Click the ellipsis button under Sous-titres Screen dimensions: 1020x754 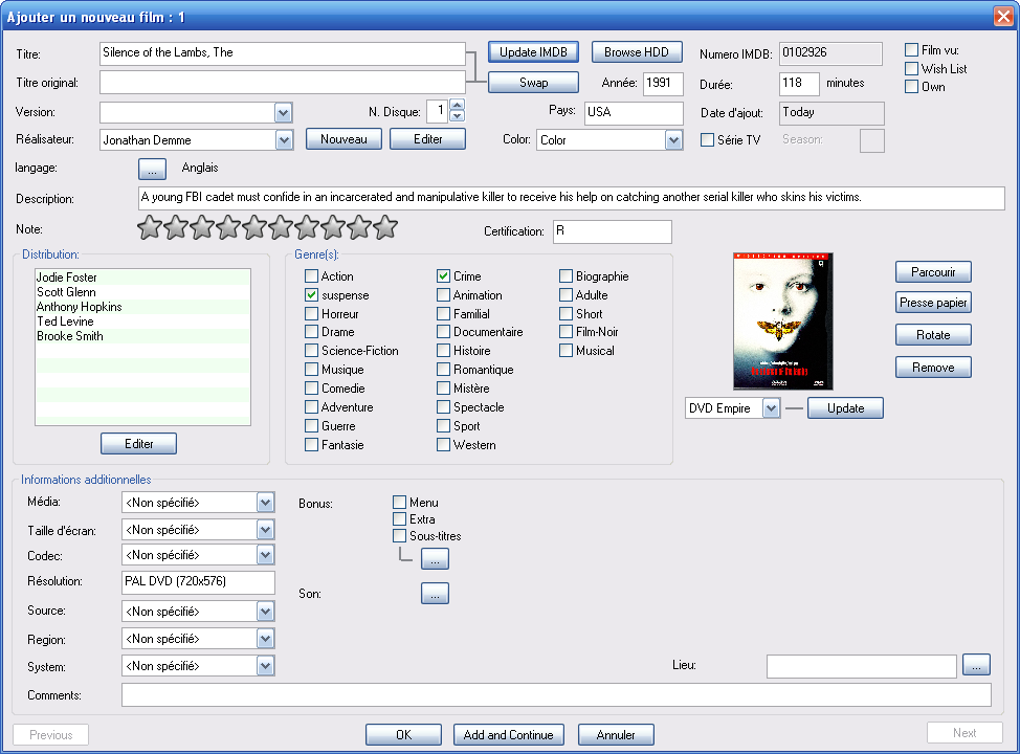click(435, 558)
